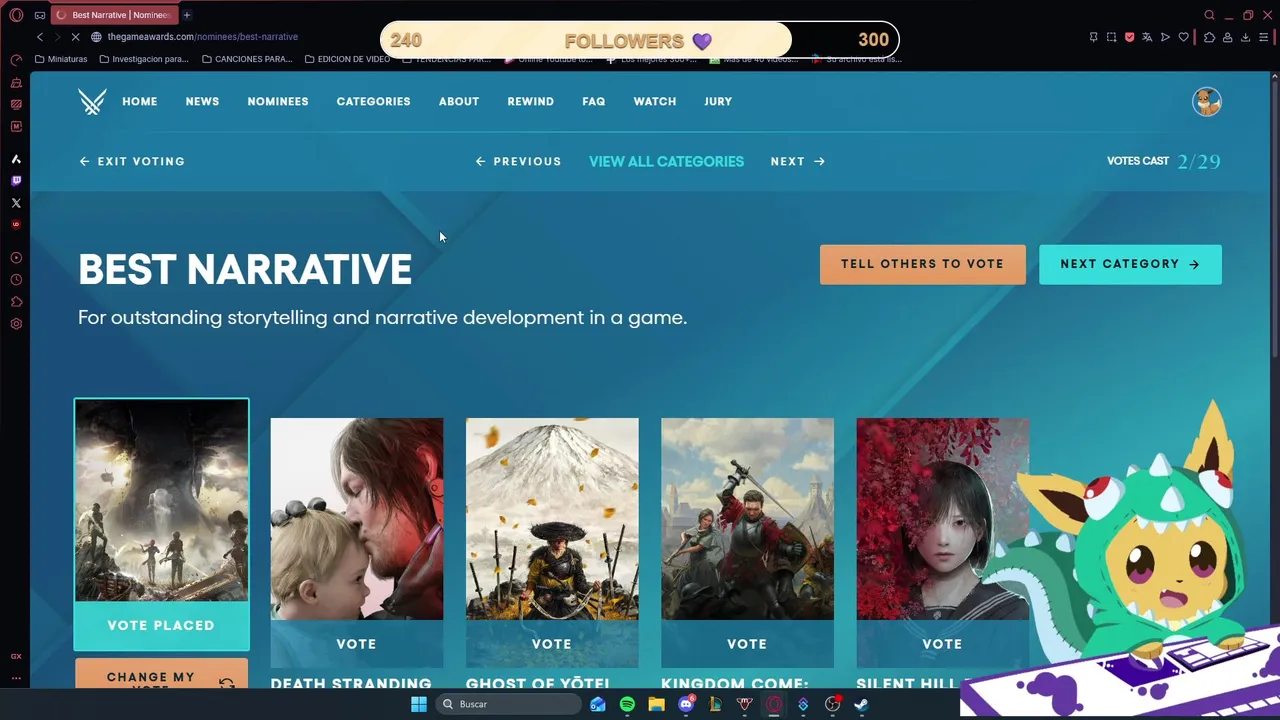Click the snapshot capture icon
1280x720 pixels.
click(1111, 37)
